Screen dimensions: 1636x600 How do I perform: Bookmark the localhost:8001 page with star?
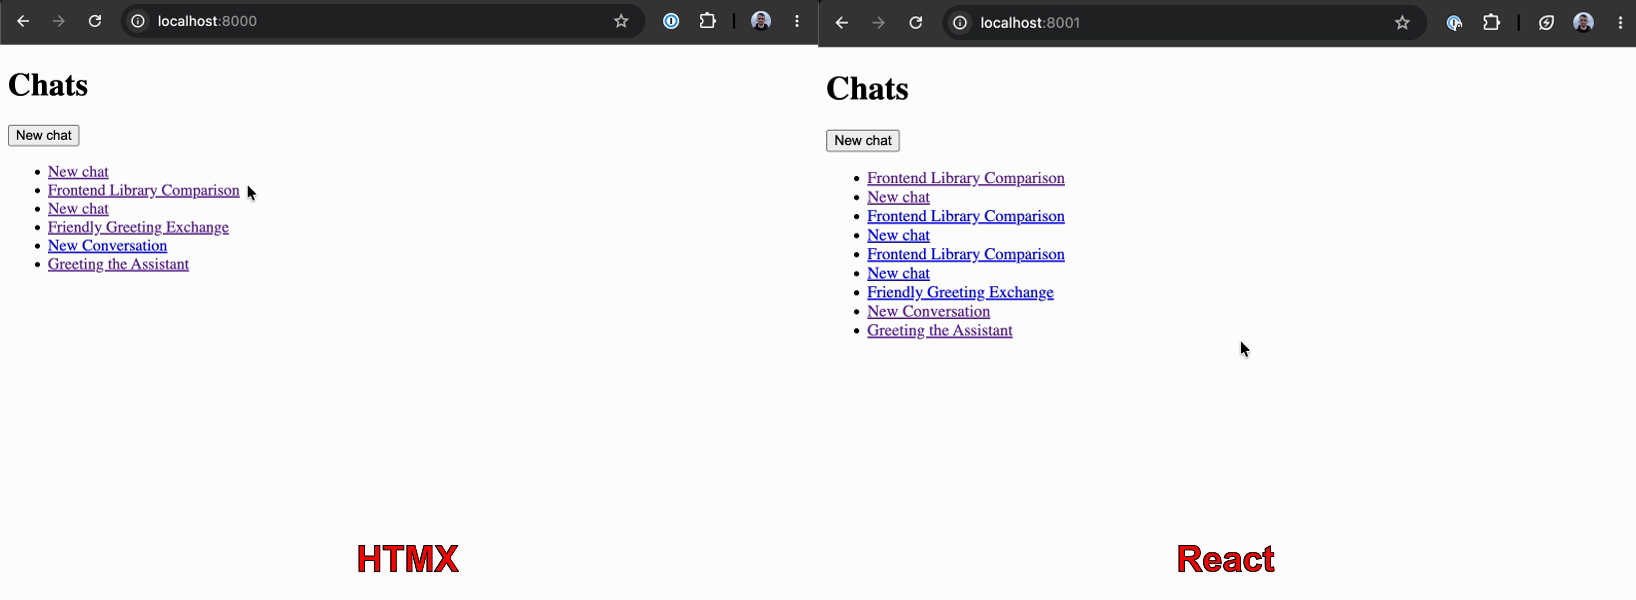click(x=1402, y=23)
